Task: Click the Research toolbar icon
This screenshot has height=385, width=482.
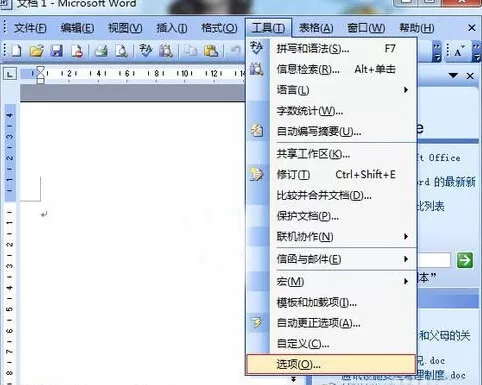Action: (x=166, y=51)
